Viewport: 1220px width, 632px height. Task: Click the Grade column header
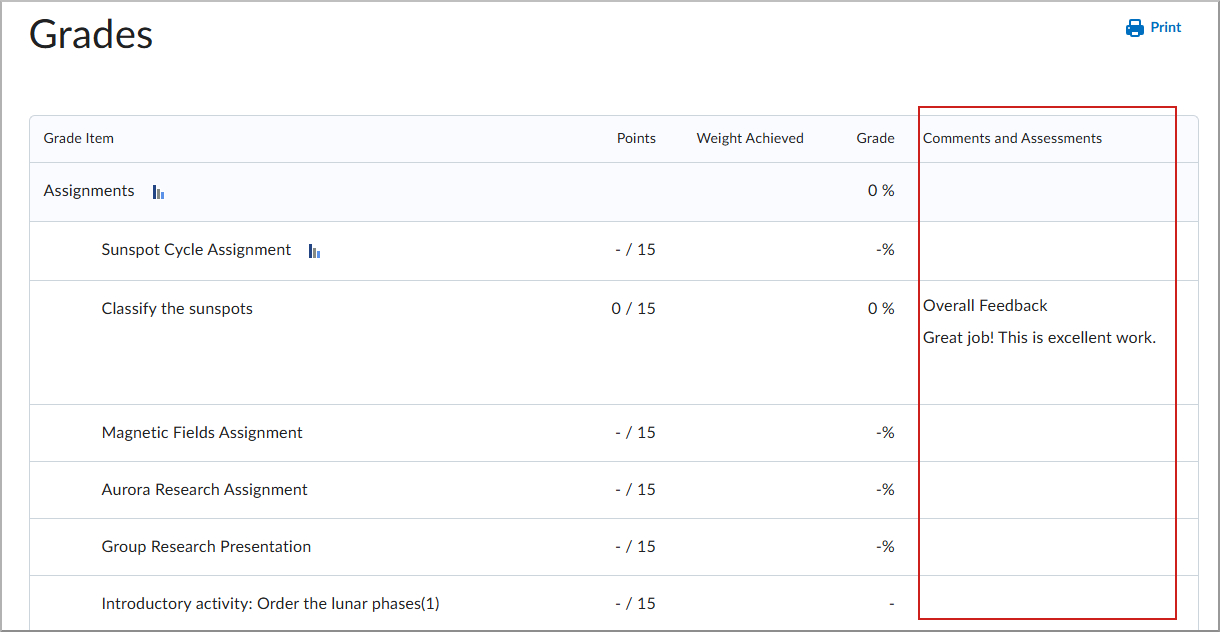tap(875, 139)
